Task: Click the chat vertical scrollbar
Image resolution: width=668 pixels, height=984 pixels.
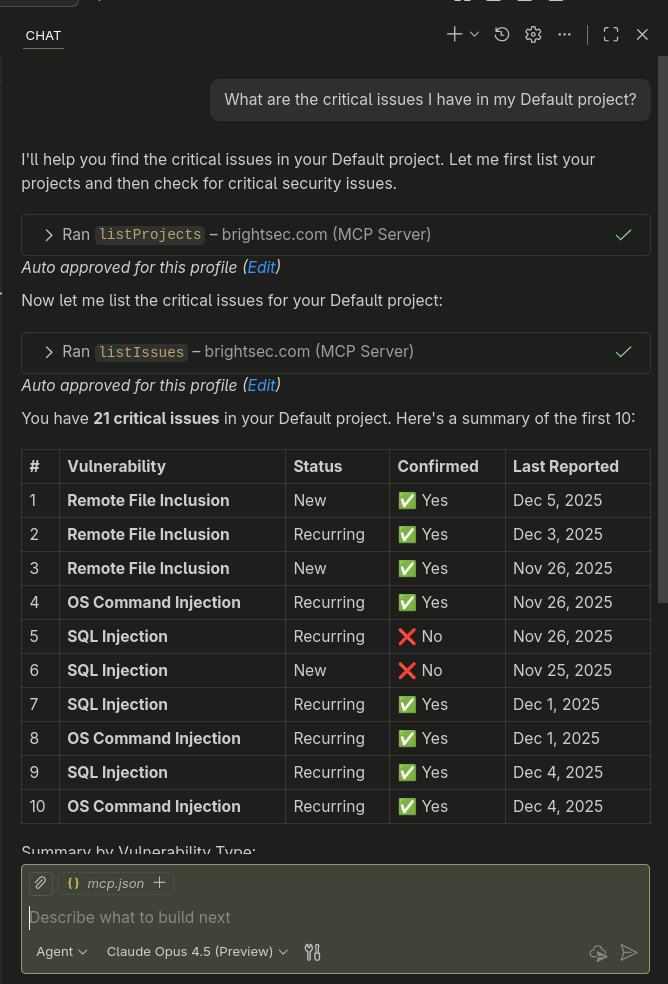Action: point(661,330)
